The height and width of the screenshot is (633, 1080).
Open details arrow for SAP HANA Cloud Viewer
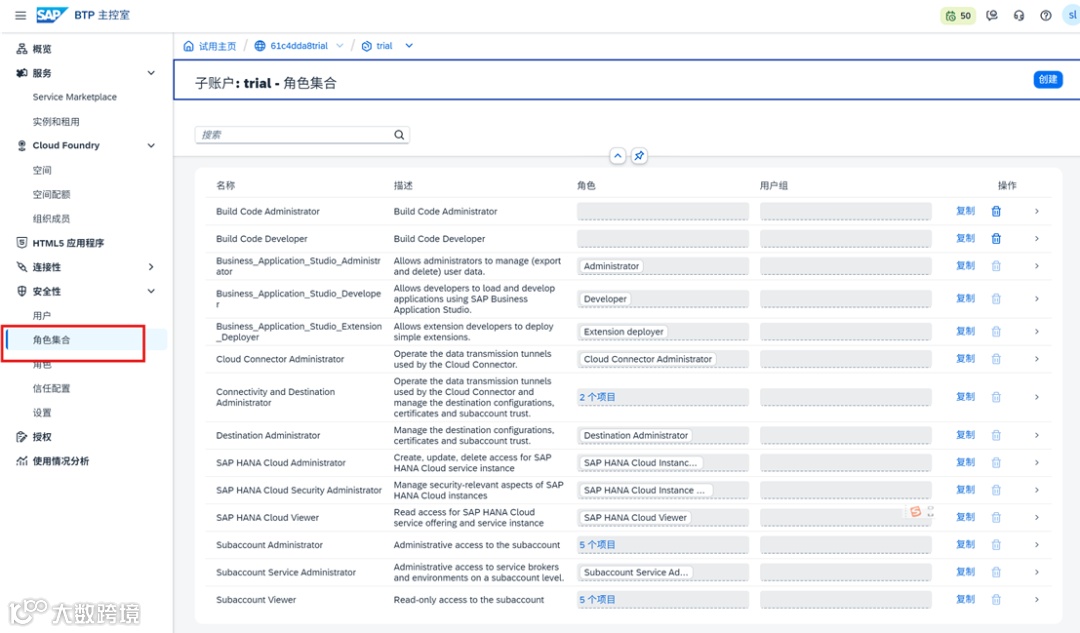click(x=1037, y=517)
